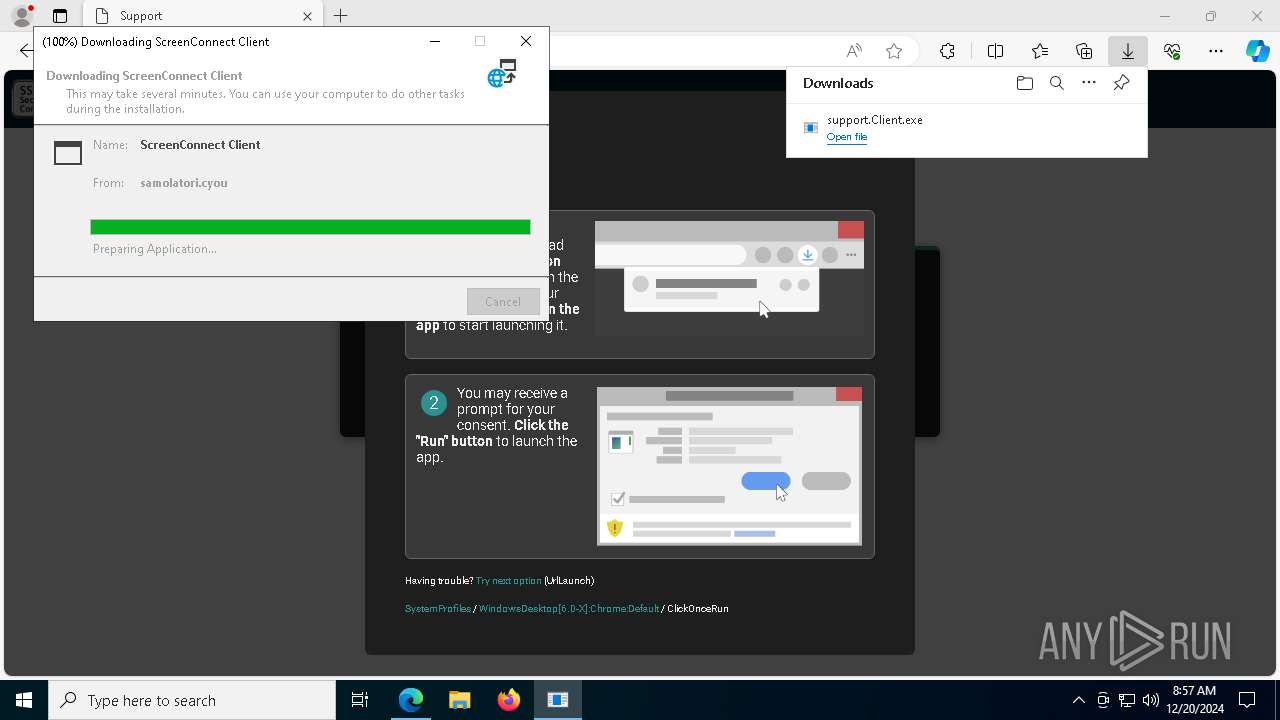
Task: Open a new tab with plus button
Action: [341, 16]
